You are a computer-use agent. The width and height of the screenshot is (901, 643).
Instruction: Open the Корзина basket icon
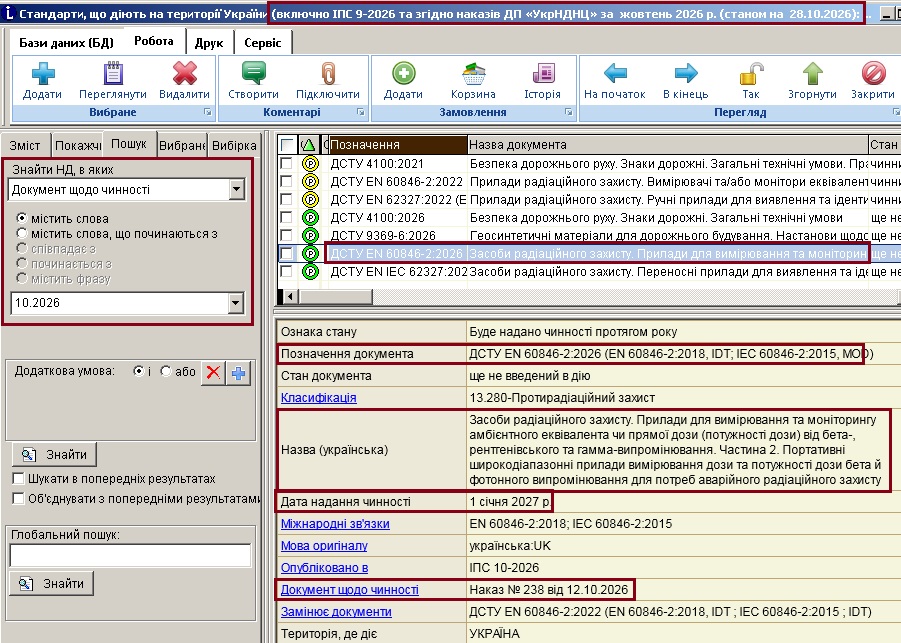pyautogui.click(x=473, y=74)
